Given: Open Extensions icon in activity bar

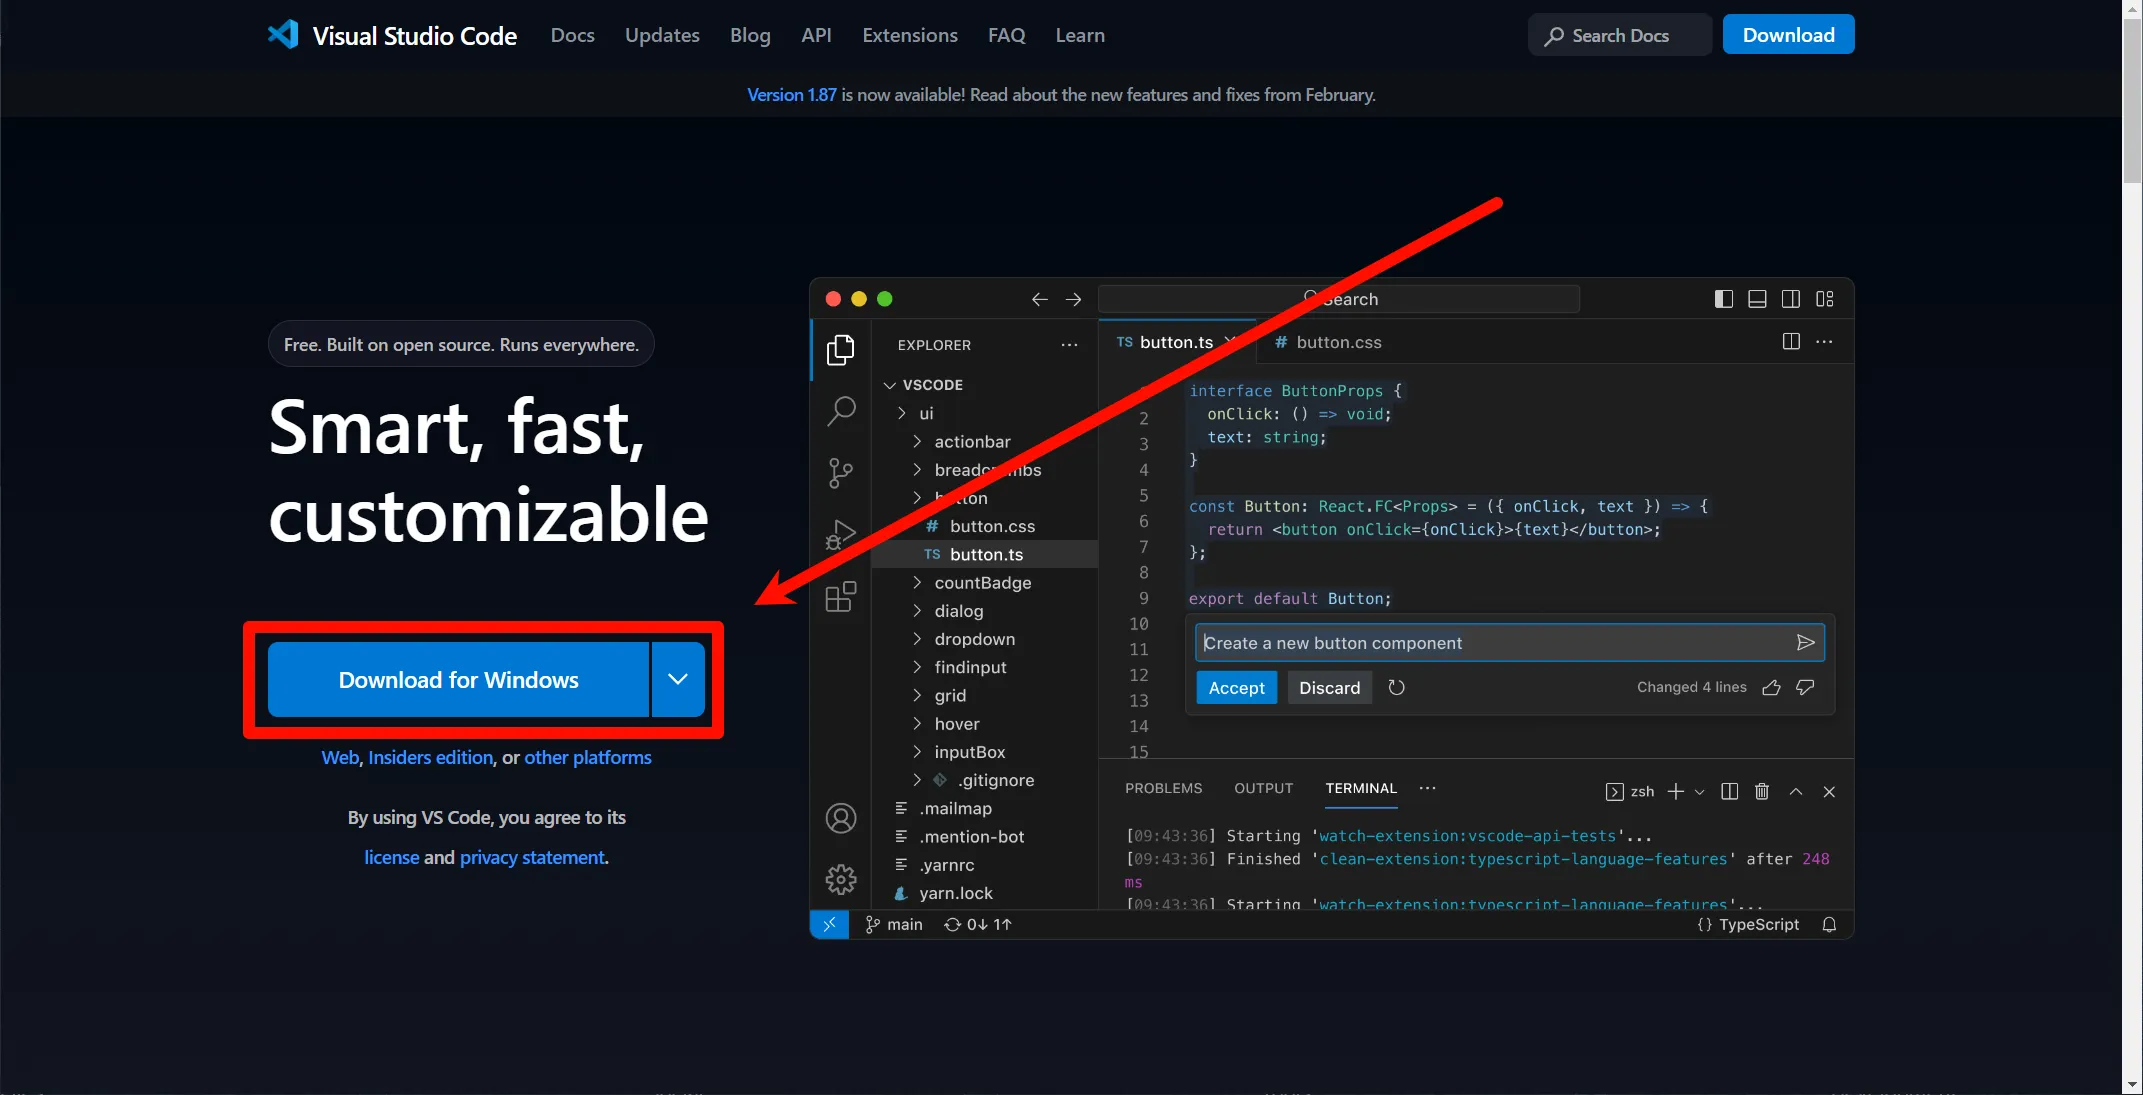Looking at the screenshot, I should pos(841,597).
